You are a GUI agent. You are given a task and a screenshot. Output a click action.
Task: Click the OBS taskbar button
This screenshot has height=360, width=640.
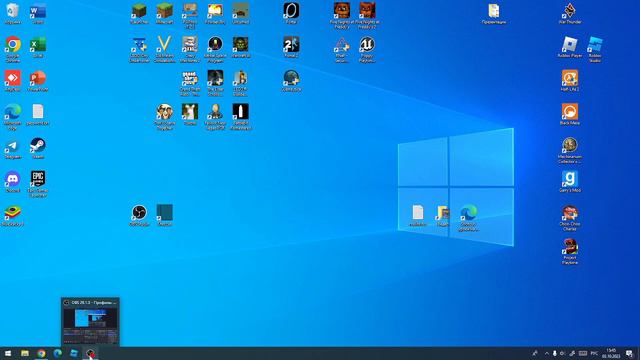(90, 353)
